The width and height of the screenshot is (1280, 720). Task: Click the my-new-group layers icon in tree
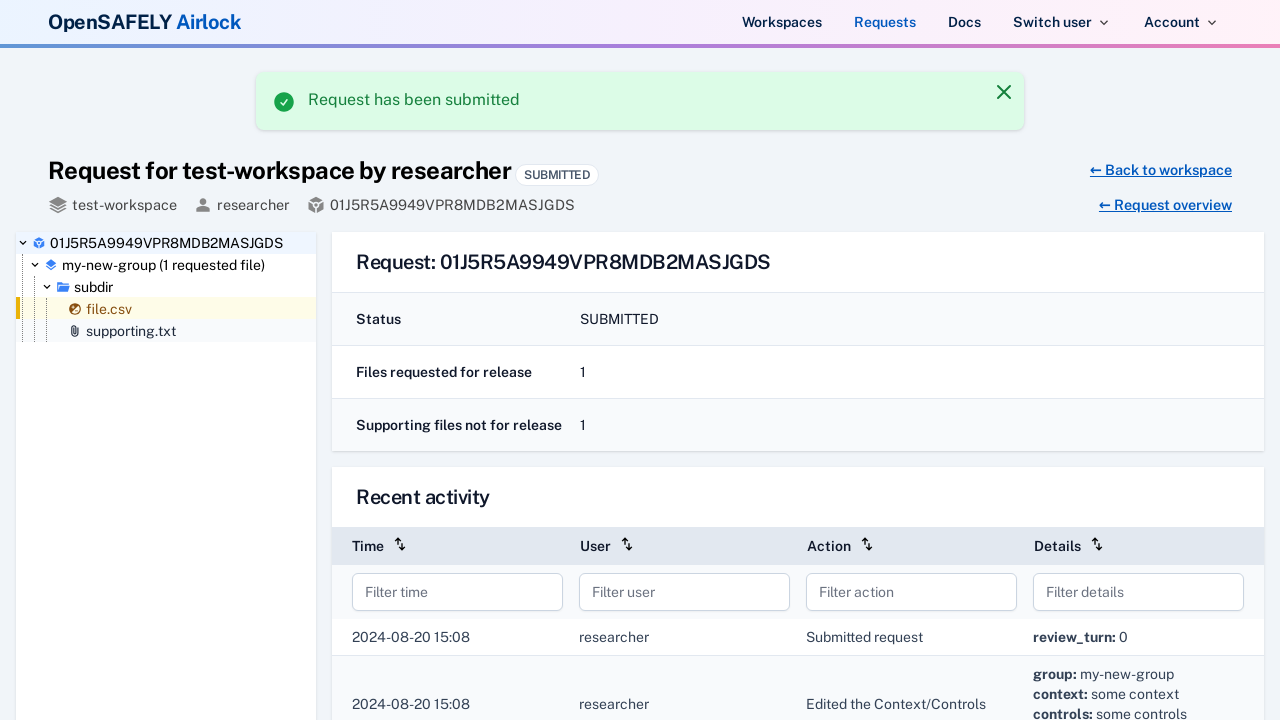(51, 265)
